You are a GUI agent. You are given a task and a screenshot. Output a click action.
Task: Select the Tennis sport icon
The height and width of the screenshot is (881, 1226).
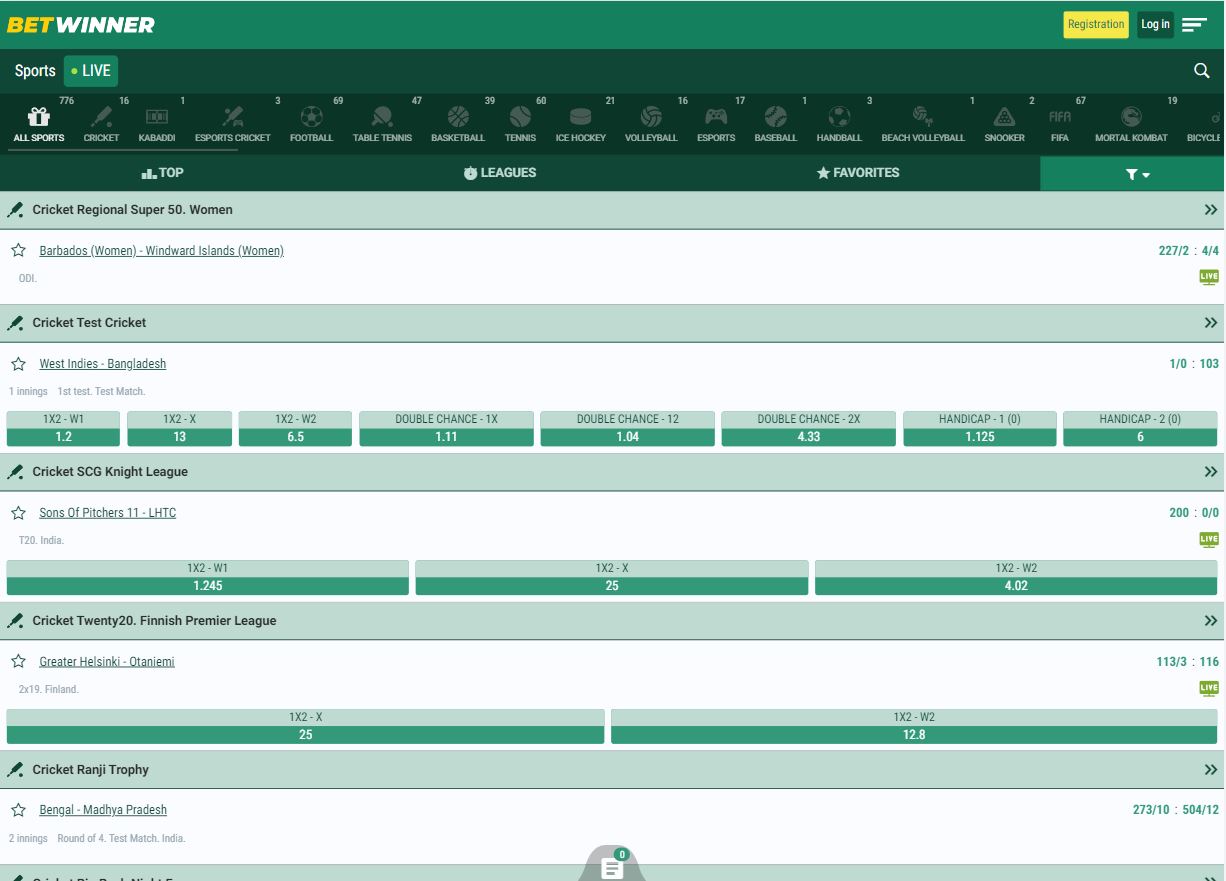(x=520, y=116)
